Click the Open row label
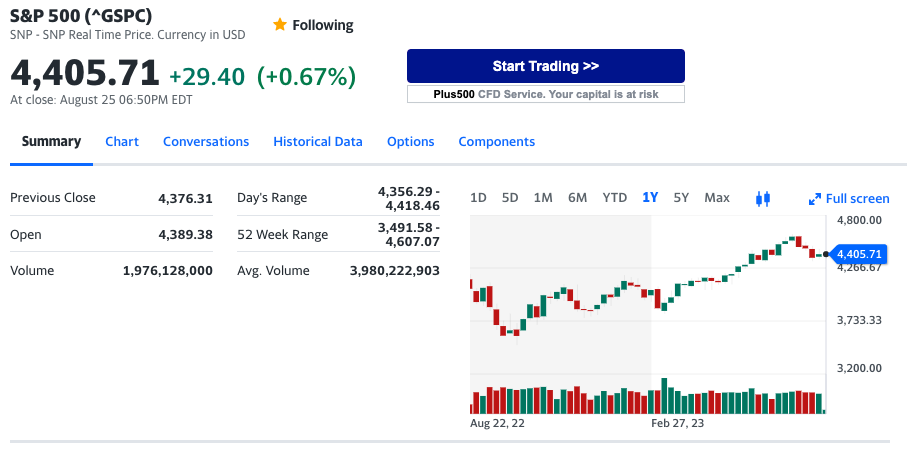Viewport: 907px width, 451px height. [26, 235]
